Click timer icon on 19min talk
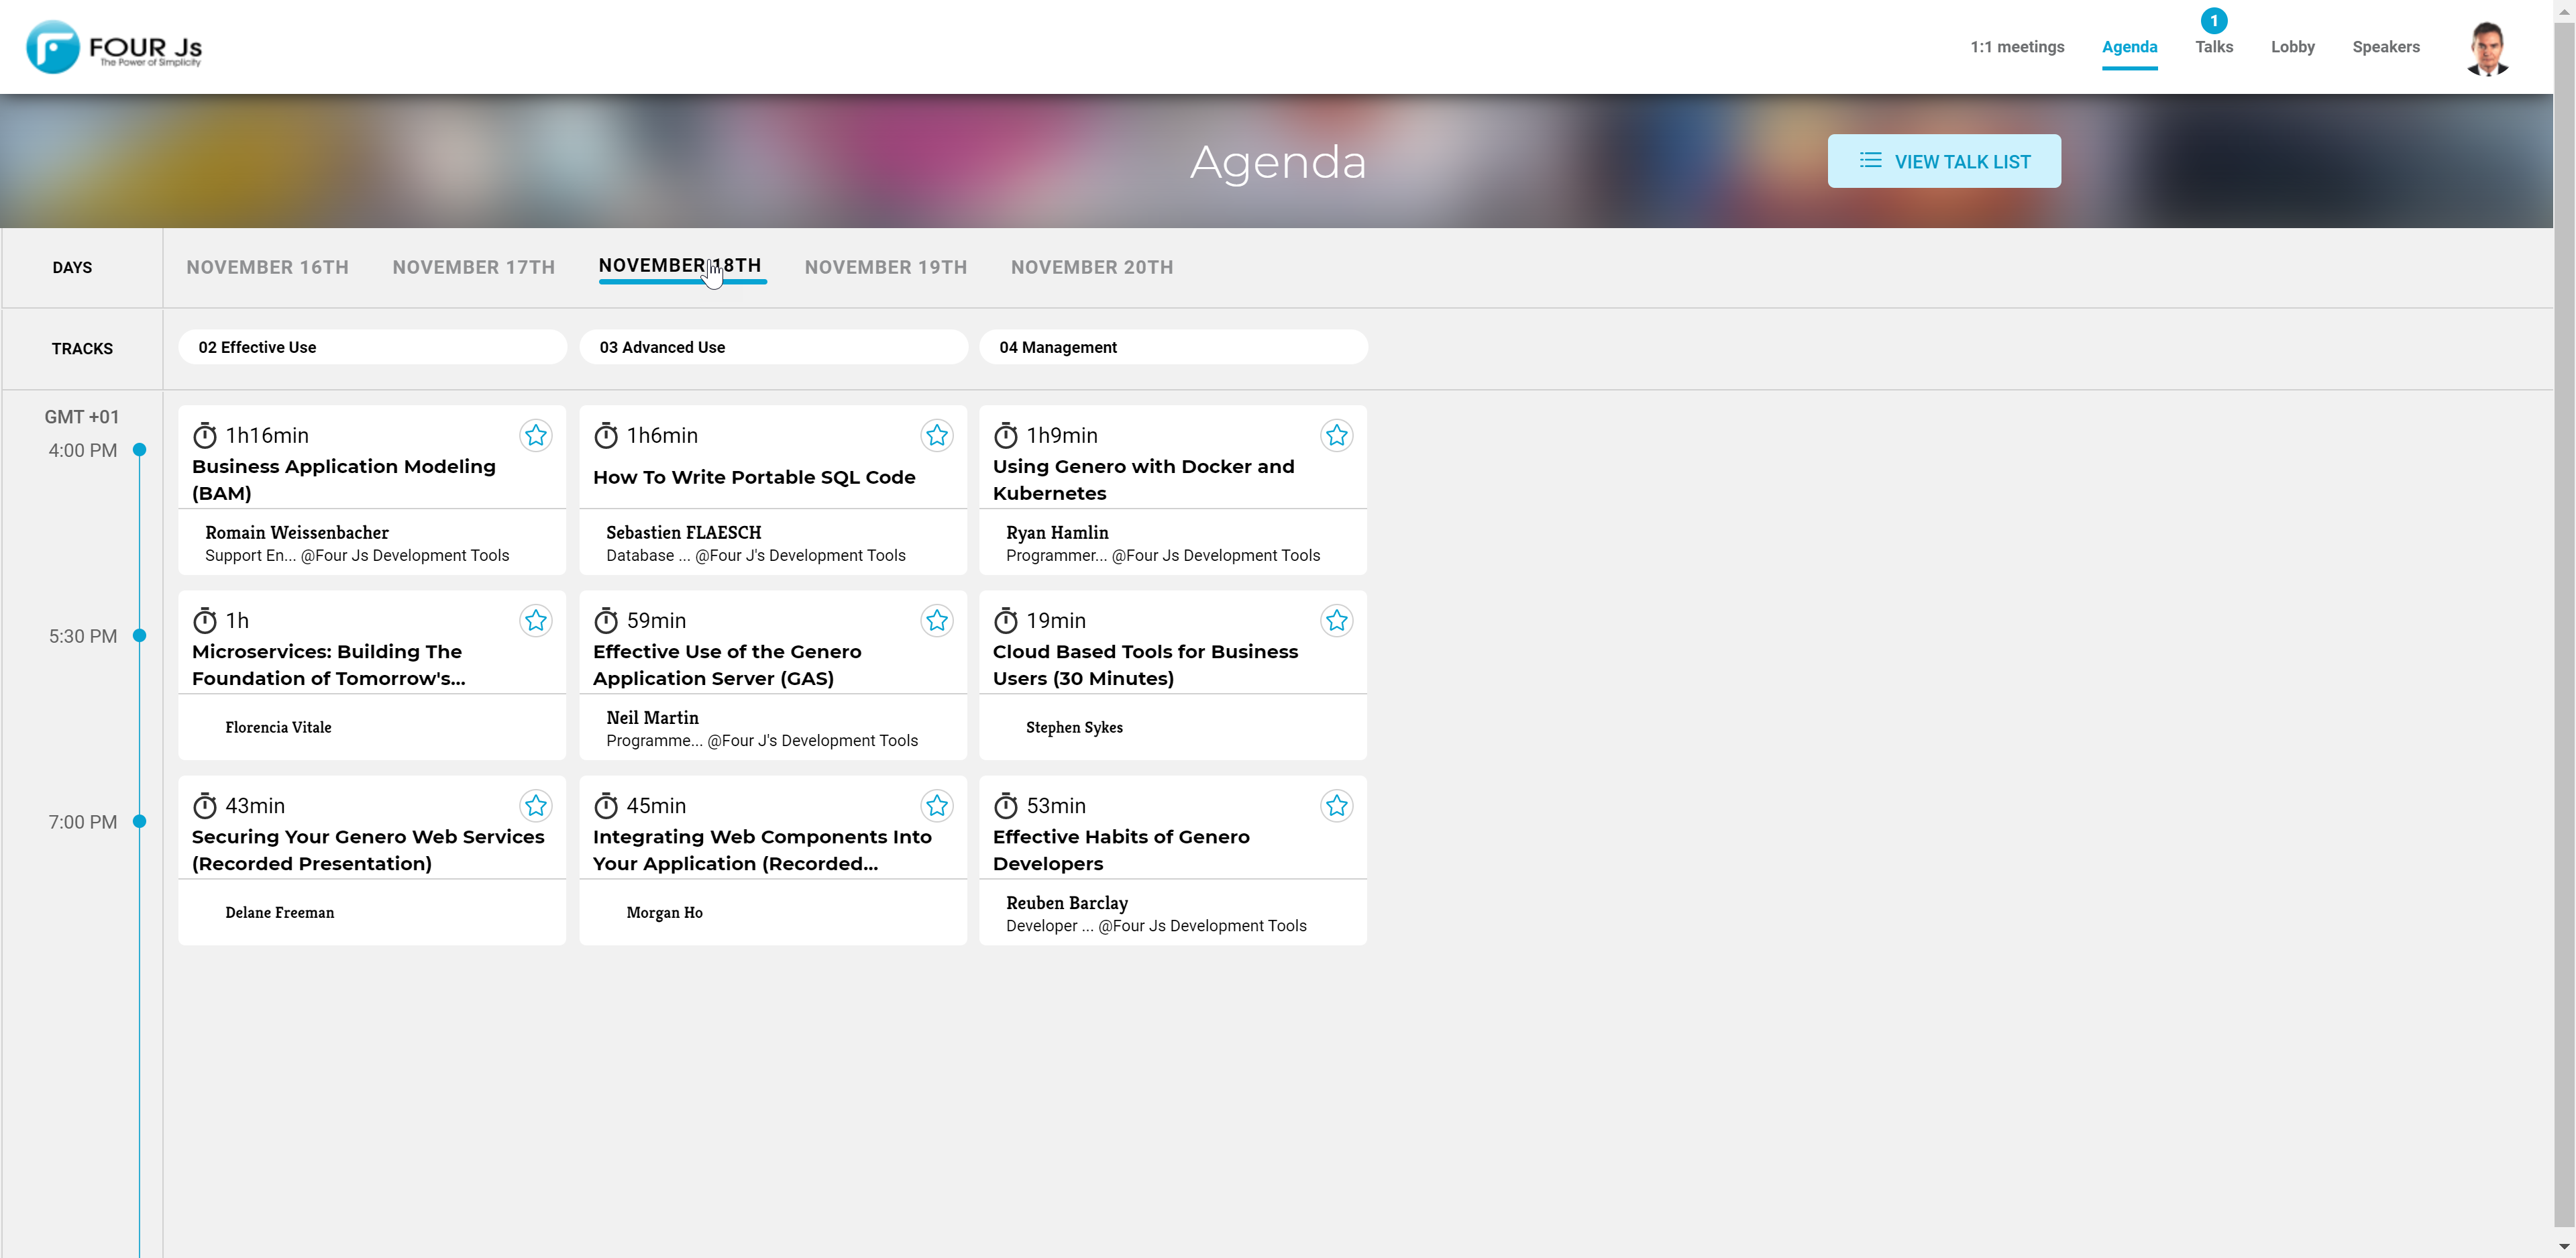 coord(1006,620)
